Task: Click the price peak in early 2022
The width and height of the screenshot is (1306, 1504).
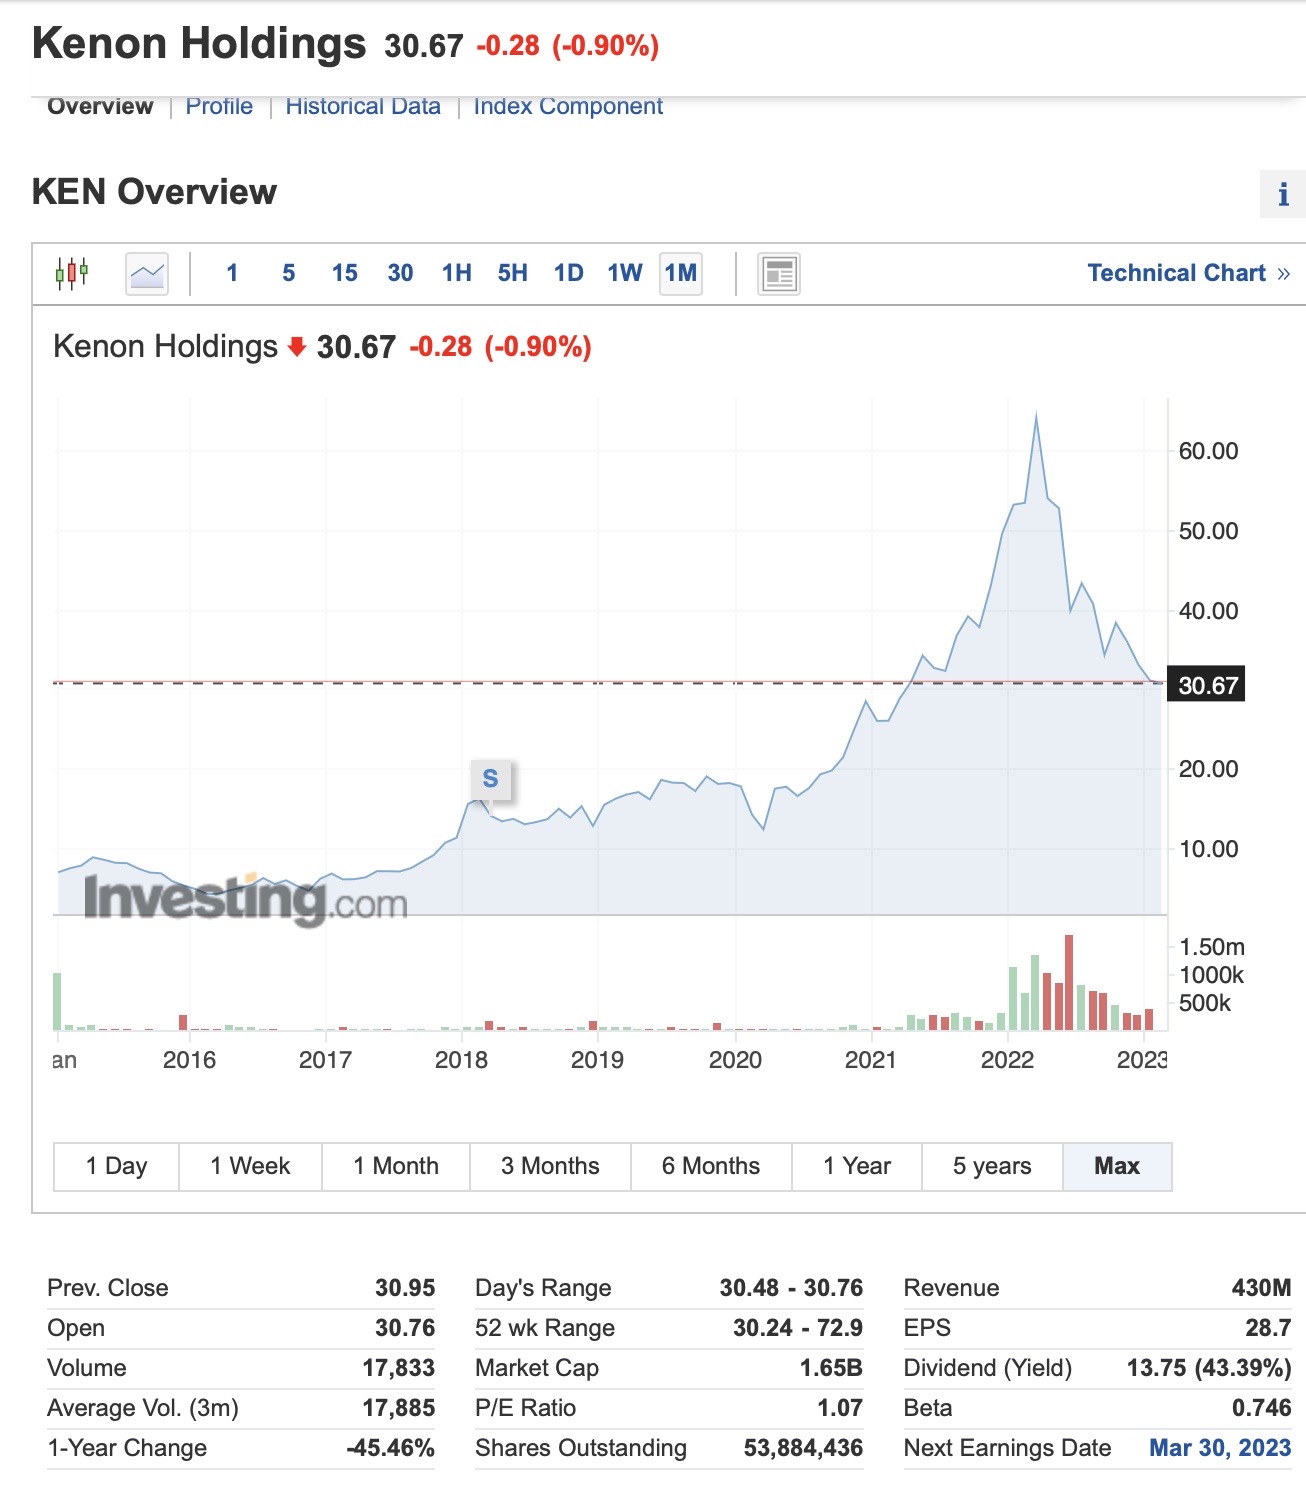Action: 1036,414
